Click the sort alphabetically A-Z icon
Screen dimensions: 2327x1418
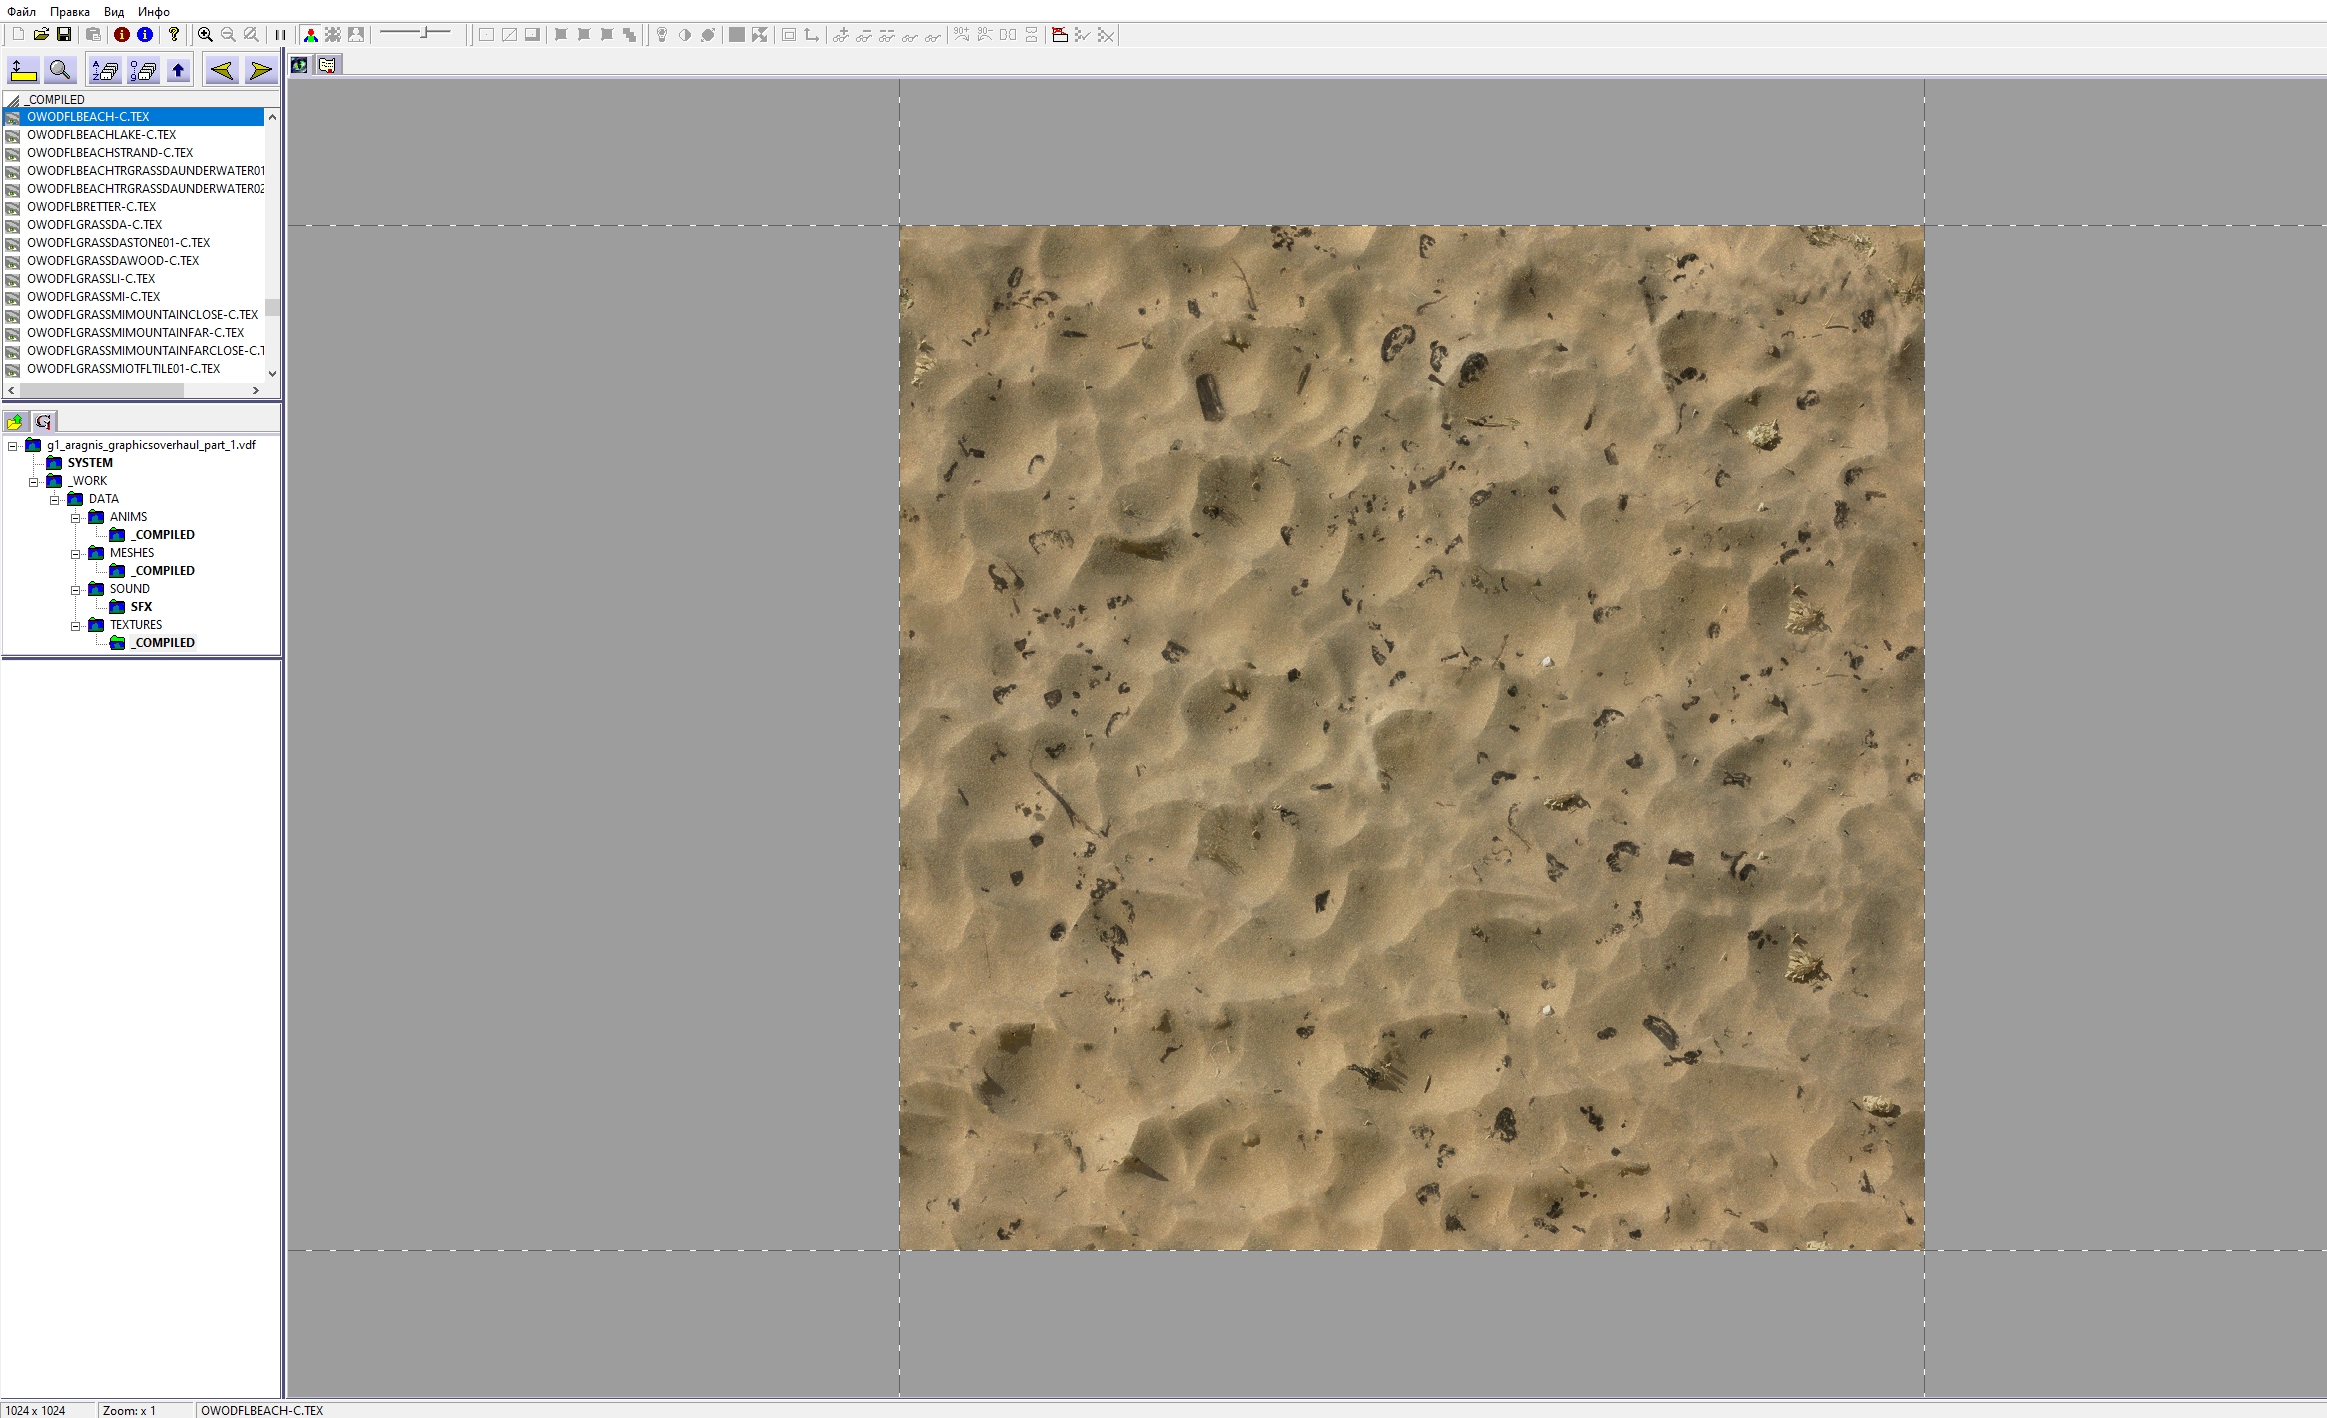[105, 70]
